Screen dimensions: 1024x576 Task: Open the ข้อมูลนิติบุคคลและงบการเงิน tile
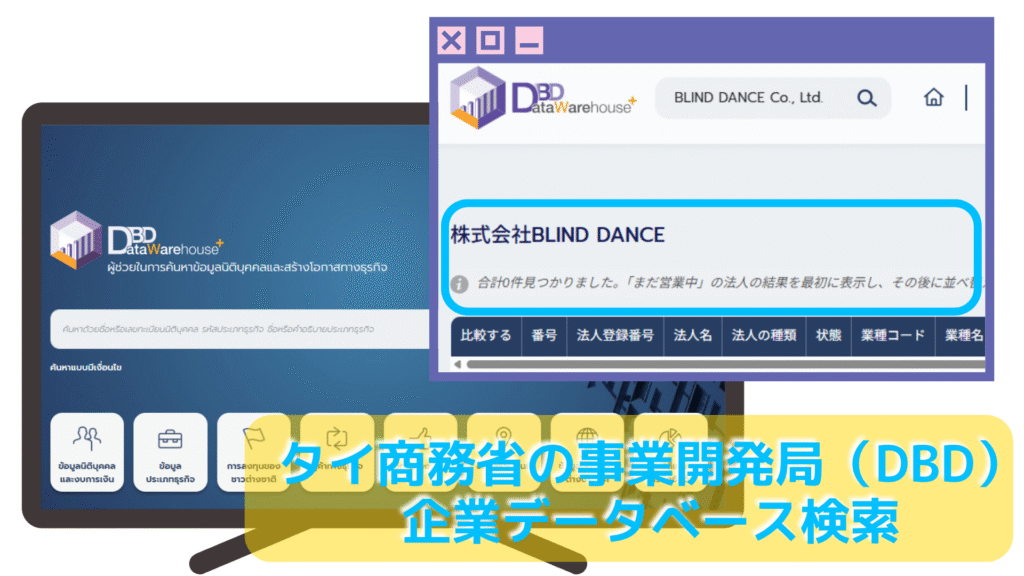click(87, 453)
